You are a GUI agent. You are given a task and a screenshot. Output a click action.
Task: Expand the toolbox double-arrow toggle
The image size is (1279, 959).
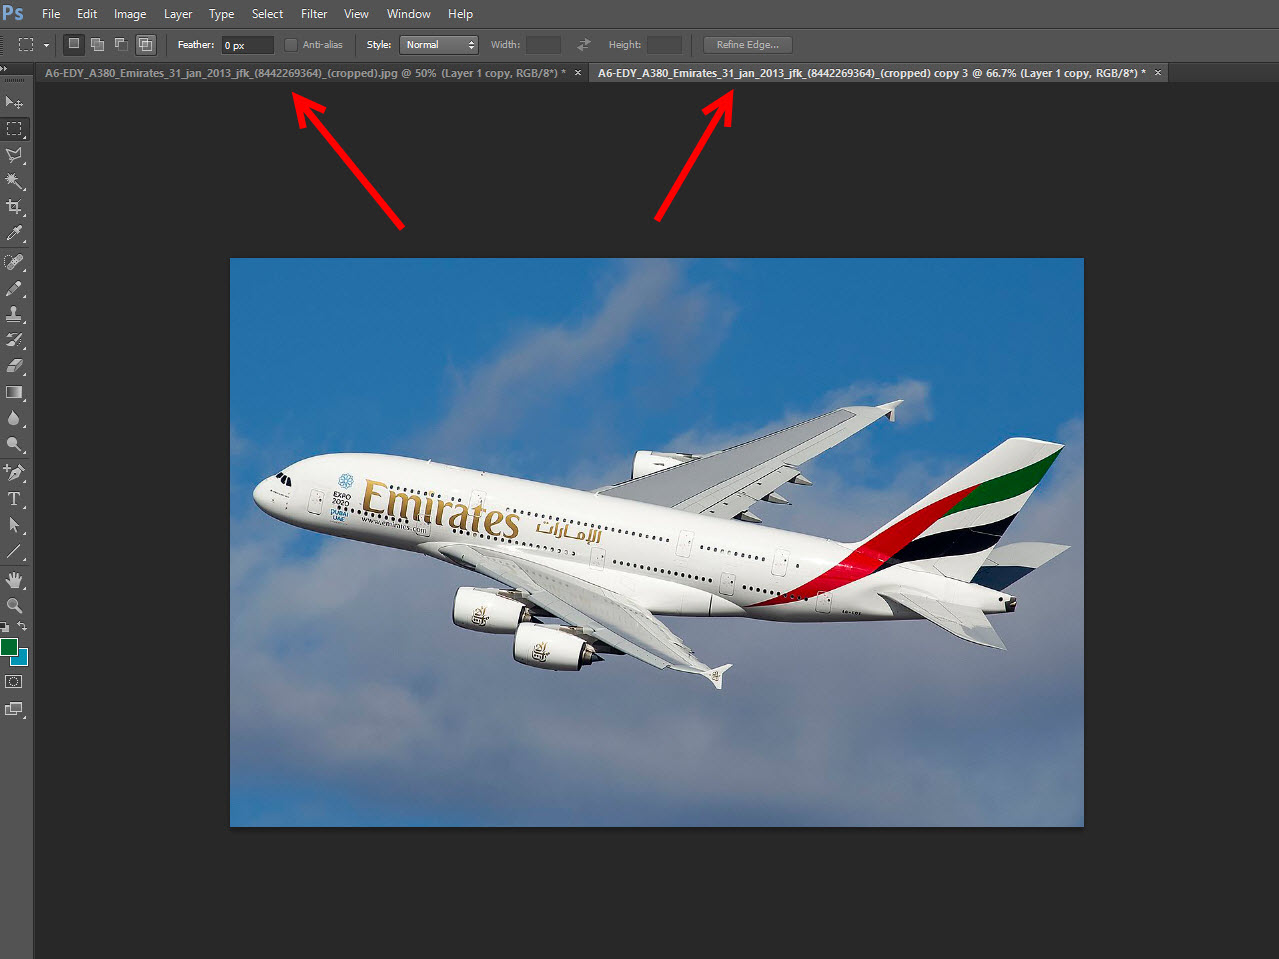point(4,68)
